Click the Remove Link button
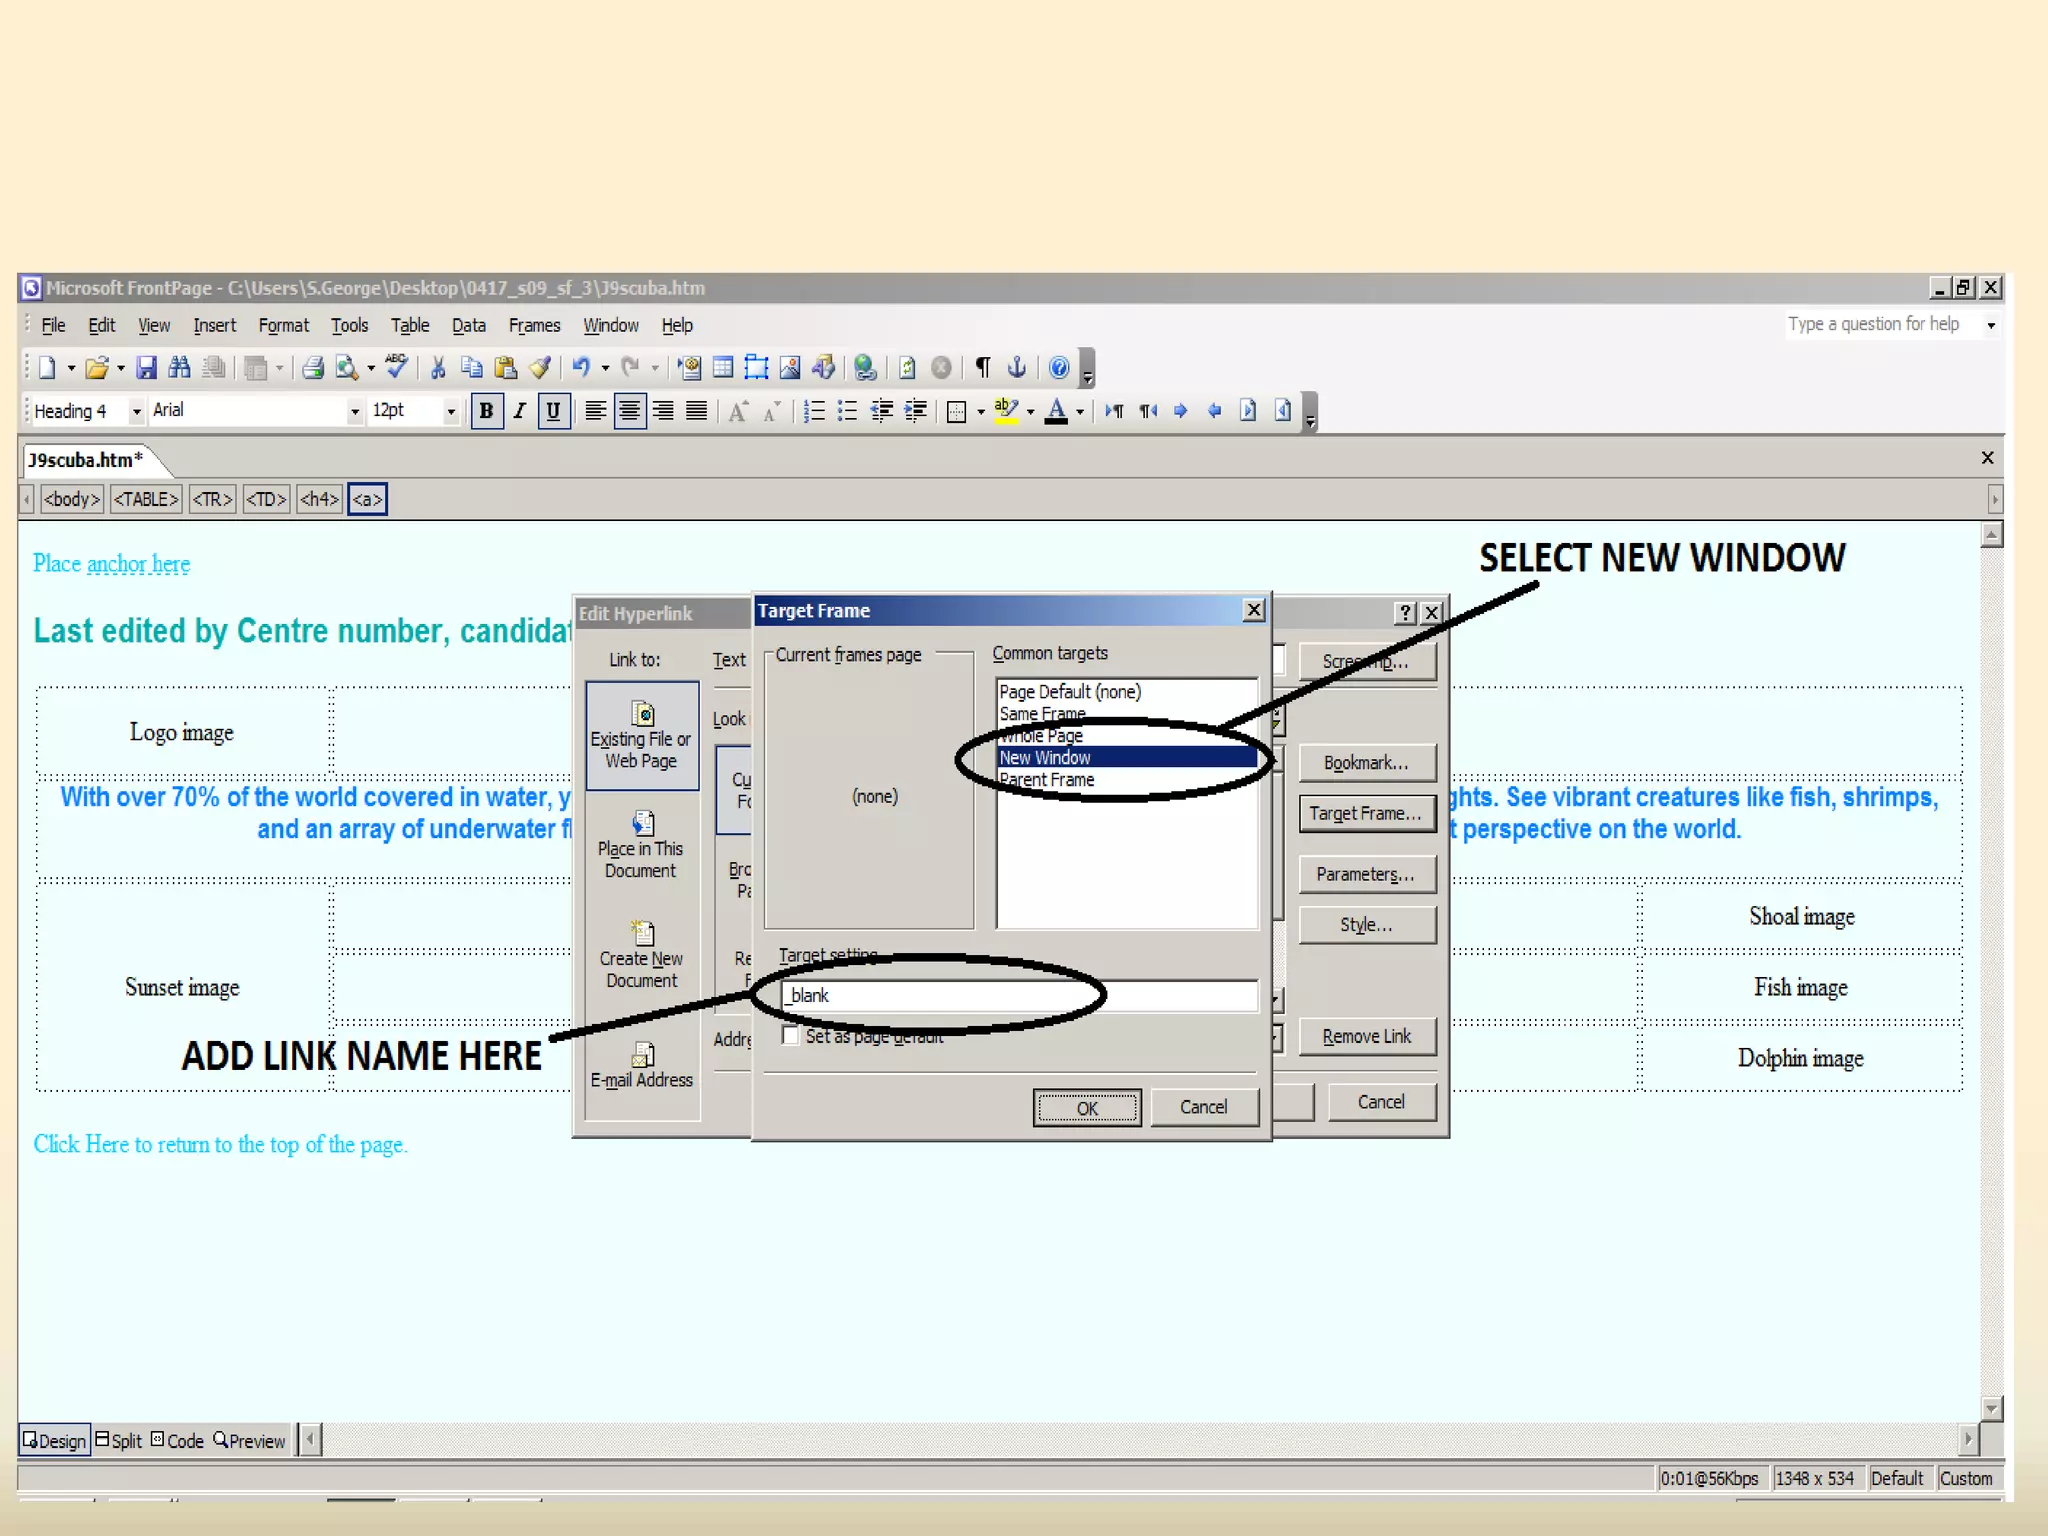This screenshot has width=2048, height=1536. click(x=1366, y=1037)
